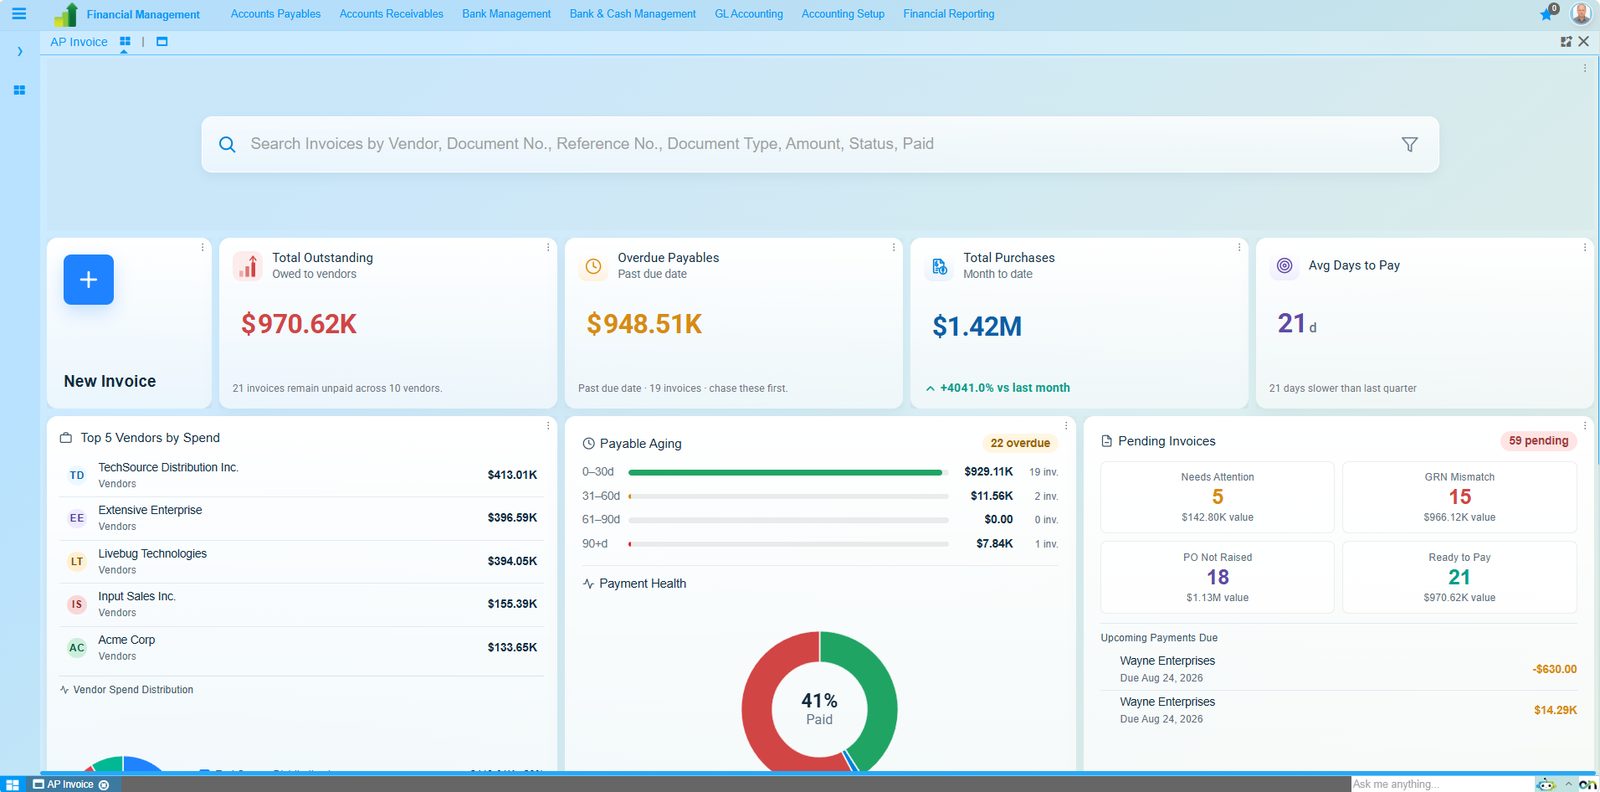Open Bank & Cash Management menu
Screen dimensions: 1600x792
point(633,14)
